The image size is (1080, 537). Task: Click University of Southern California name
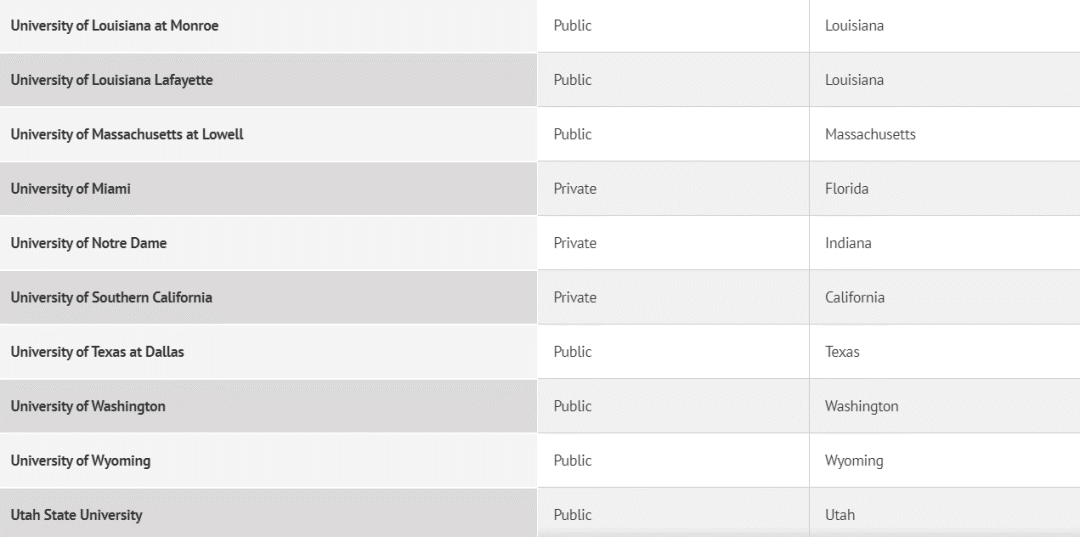tap(111, 297)
